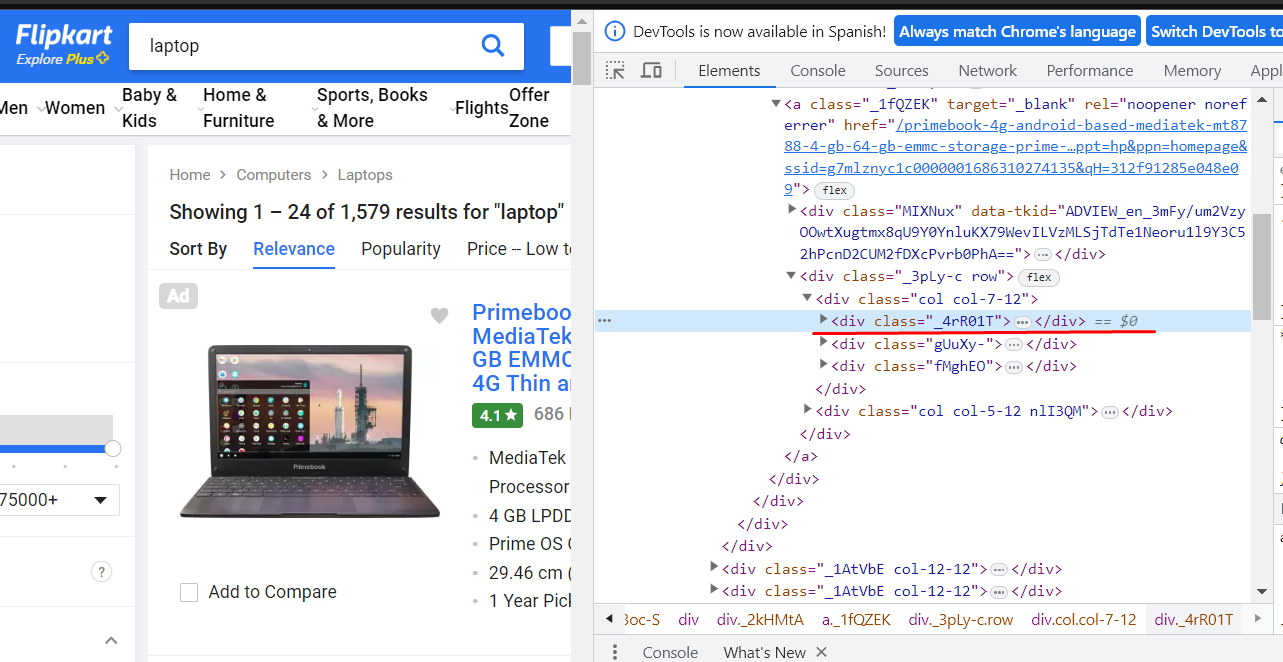Collapse the div class col col-7-12 node
This screenshot has width=1283, height=662.
coord(807,298)
